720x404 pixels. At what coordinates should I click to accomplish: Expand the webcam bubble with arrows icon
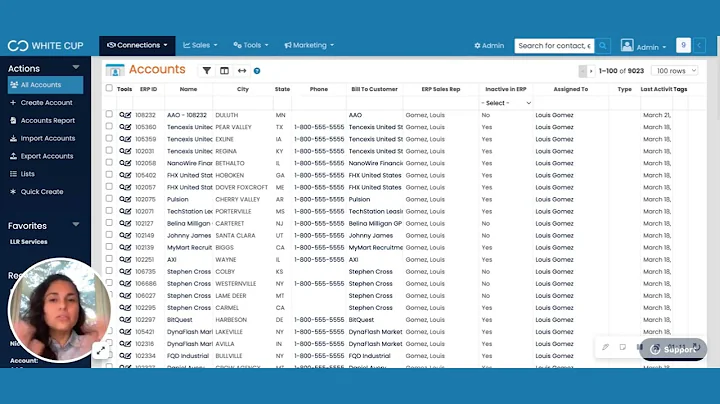[x=101, y=351]
